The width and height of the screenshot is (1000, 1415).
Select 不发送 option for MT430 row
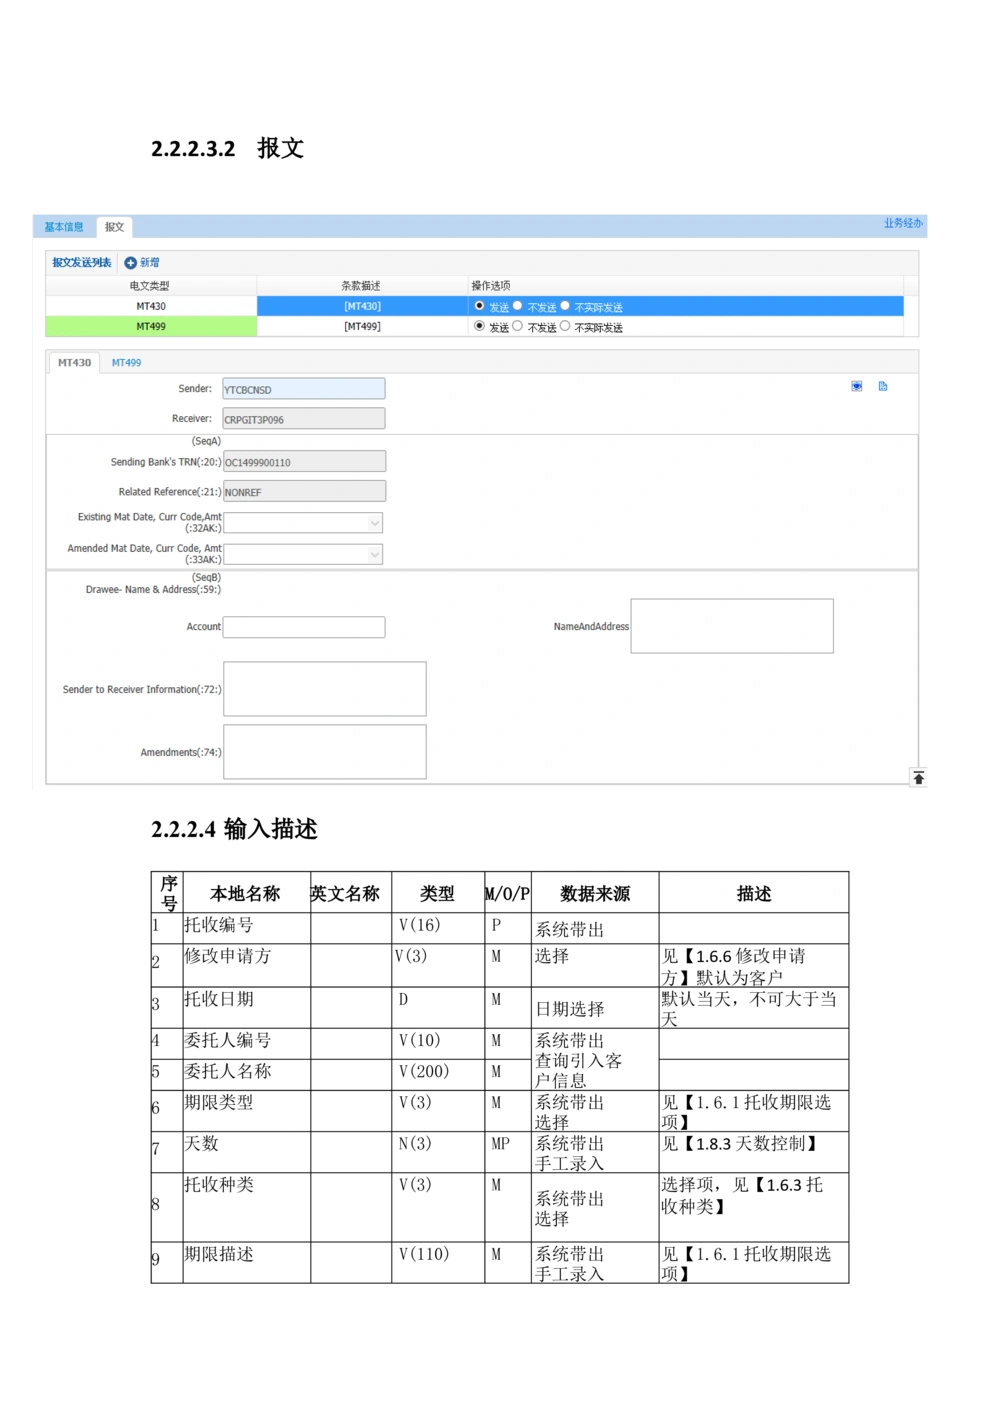point(518,306)
